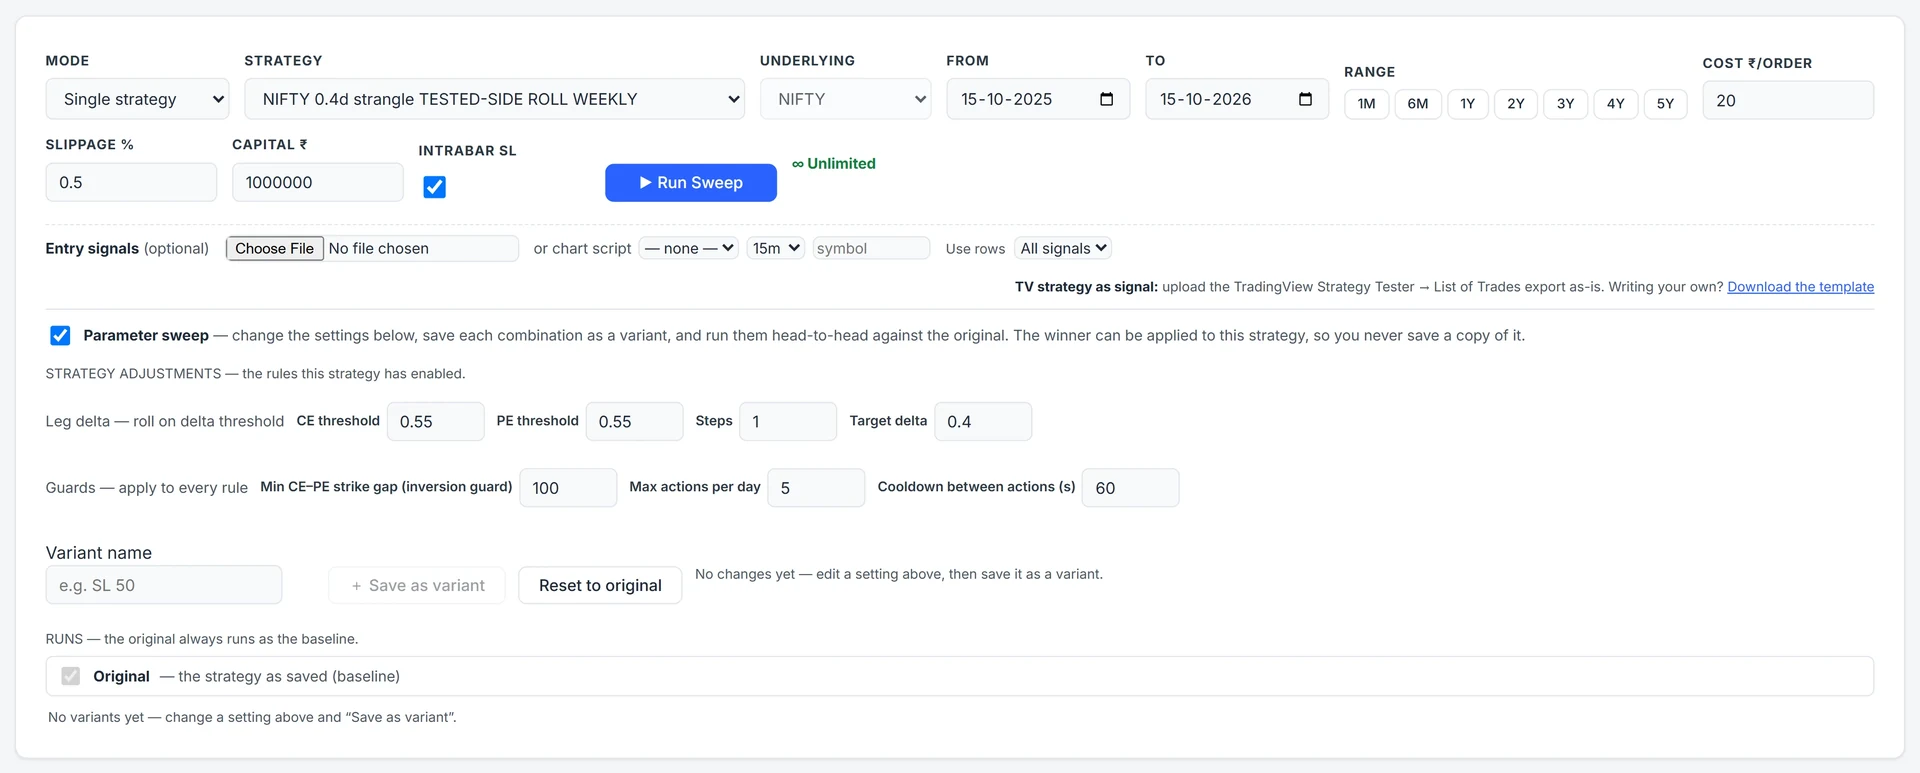
Task: Change the 15m timeframe dropdown
Action: [776, 248]
